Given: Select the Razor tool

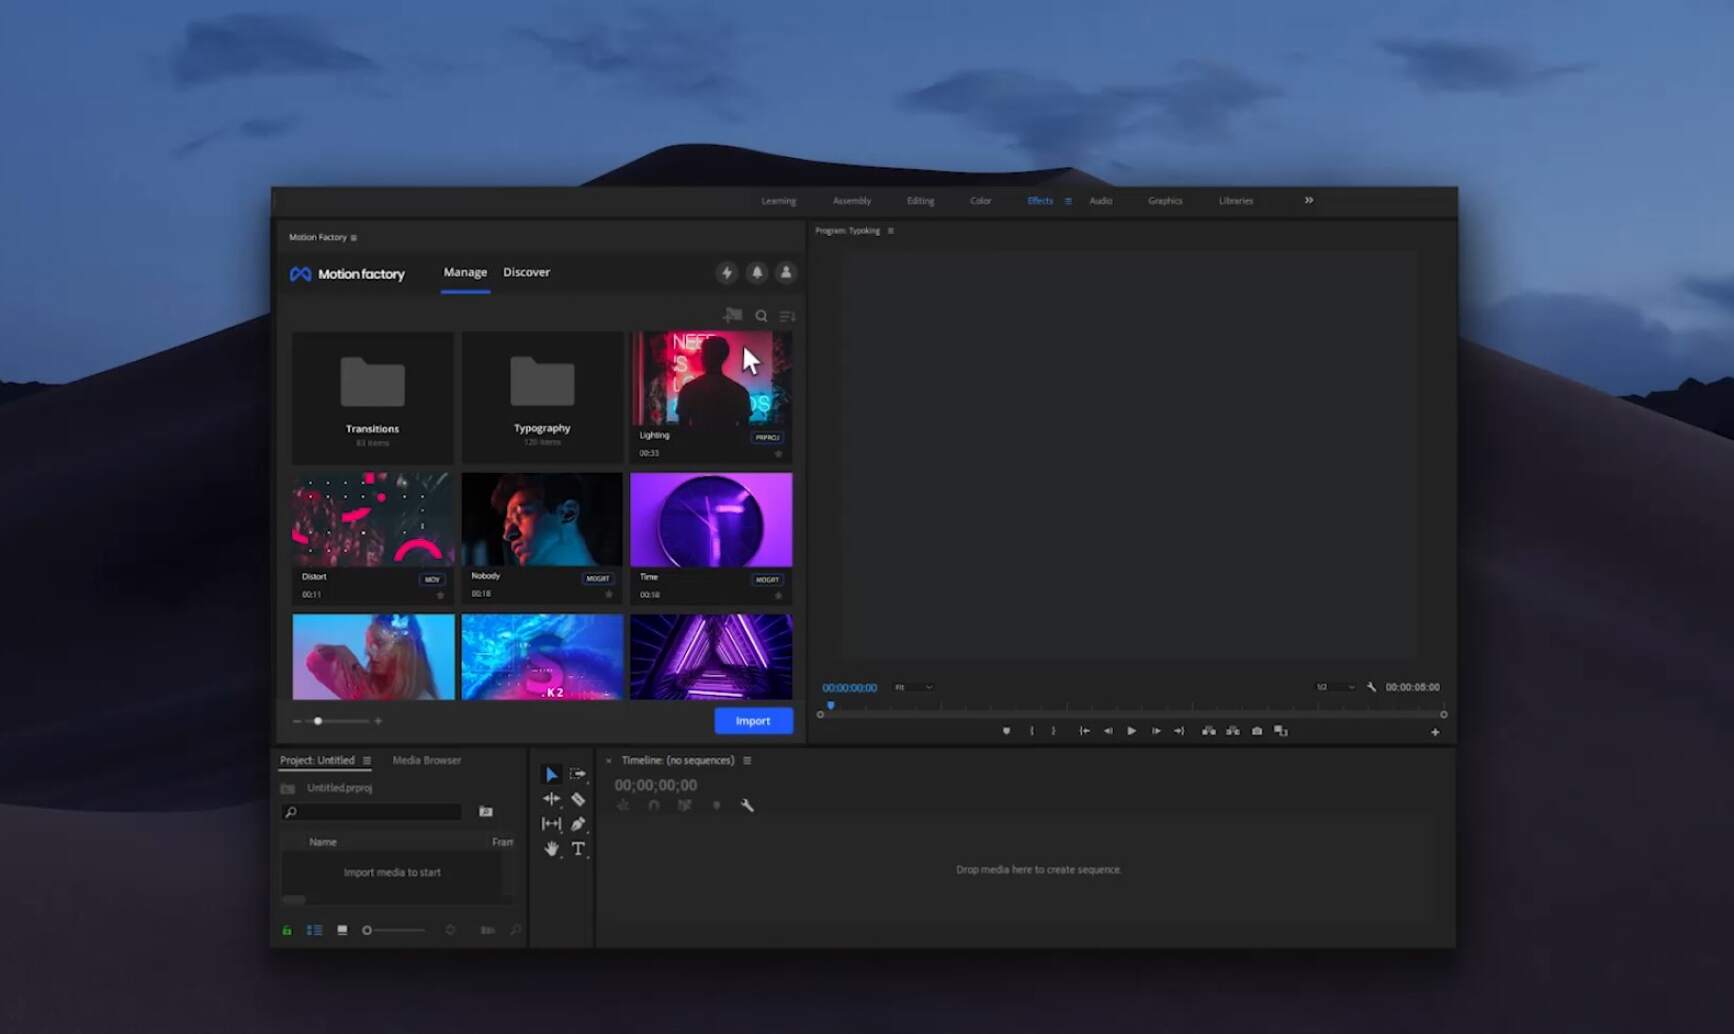Looking at the screenshot, I should tap(578, 798).
